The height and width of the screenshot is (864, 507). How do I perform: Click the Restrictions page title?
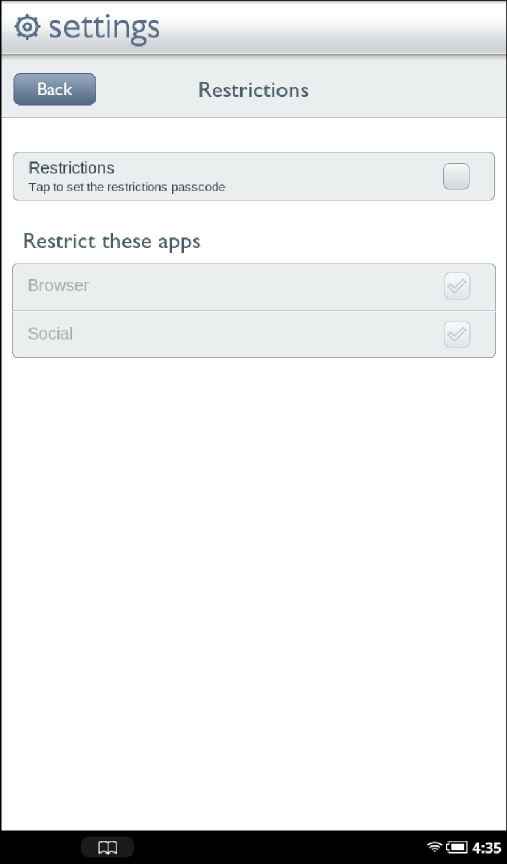pyautogui.click(x=254, y=90)
